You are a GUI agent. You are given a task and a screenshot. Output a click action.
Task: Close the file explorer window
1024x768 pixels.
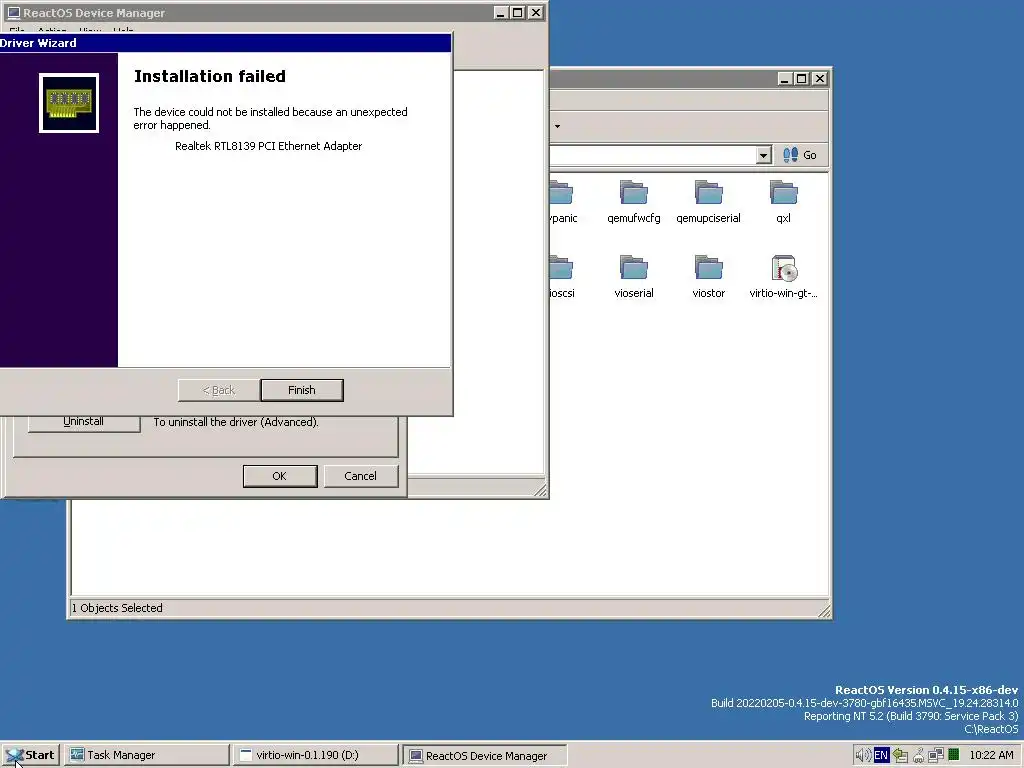point(820,79)
